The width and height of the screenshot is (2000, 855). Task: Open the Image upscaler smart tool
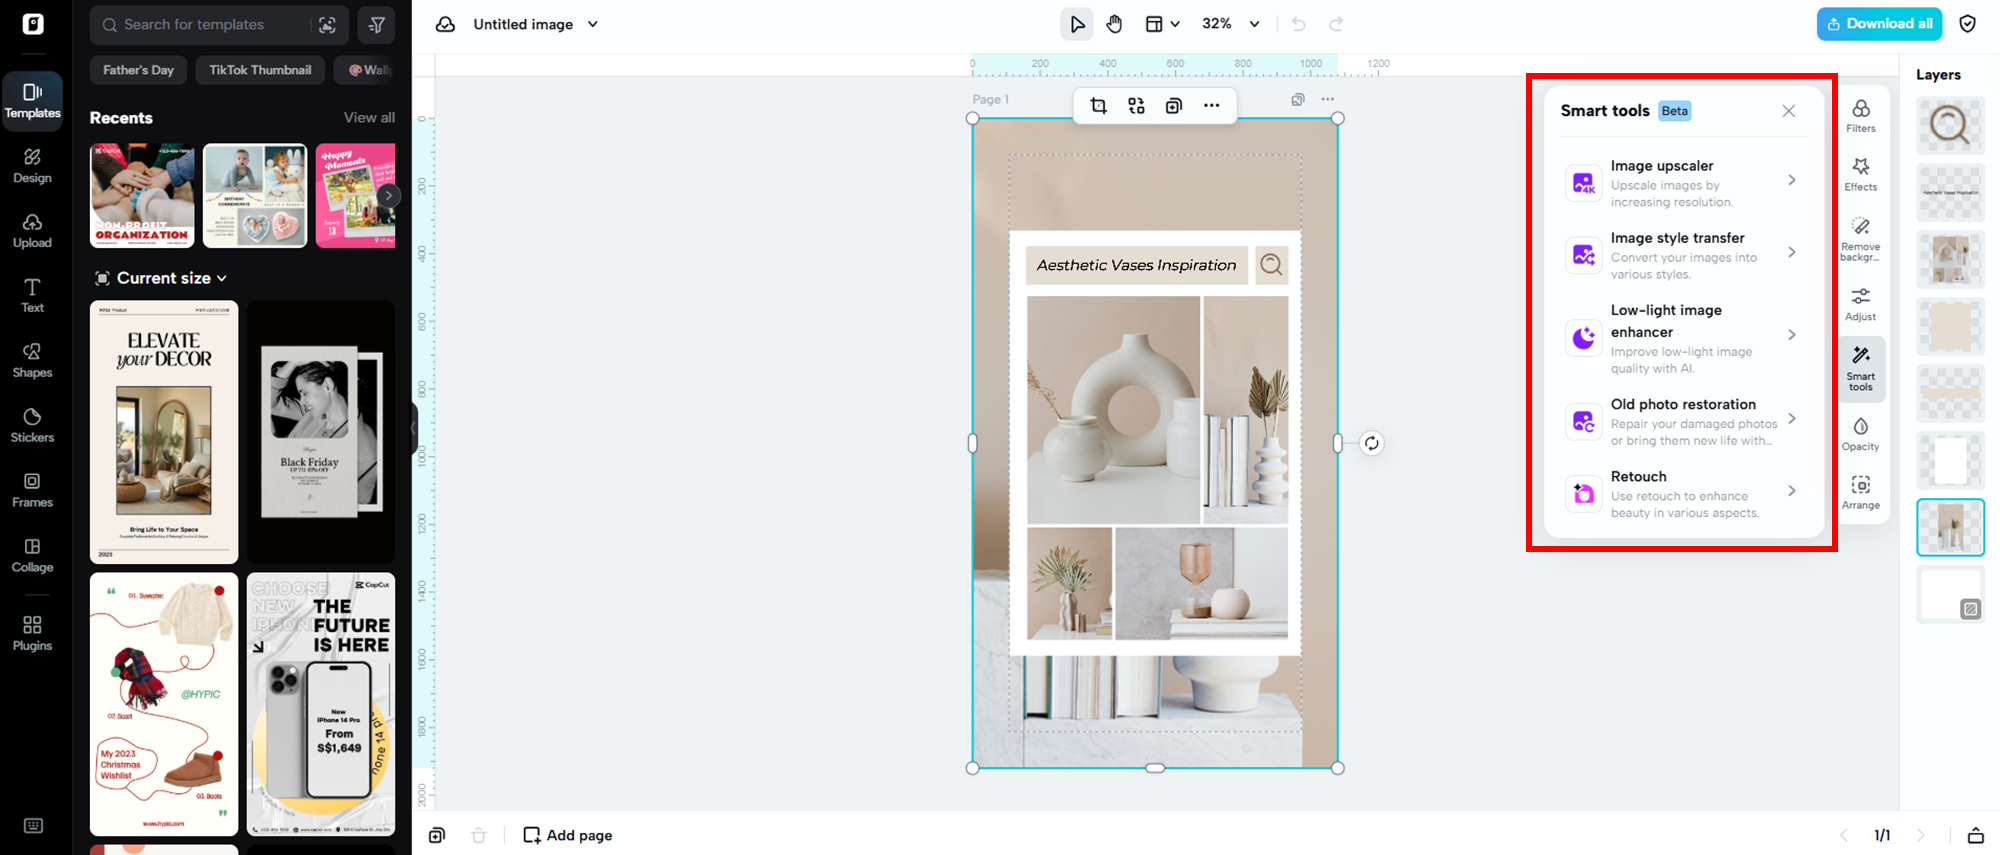coord(1680,182)
